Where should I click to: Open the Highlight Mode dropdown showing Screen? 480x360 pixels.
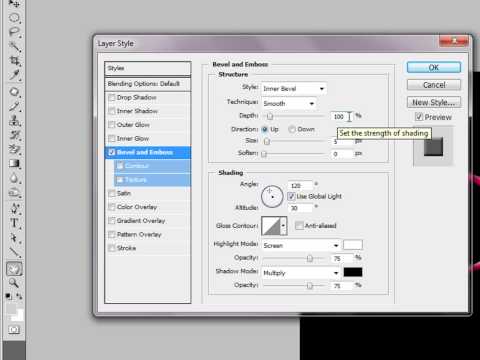tap(301, 246)
